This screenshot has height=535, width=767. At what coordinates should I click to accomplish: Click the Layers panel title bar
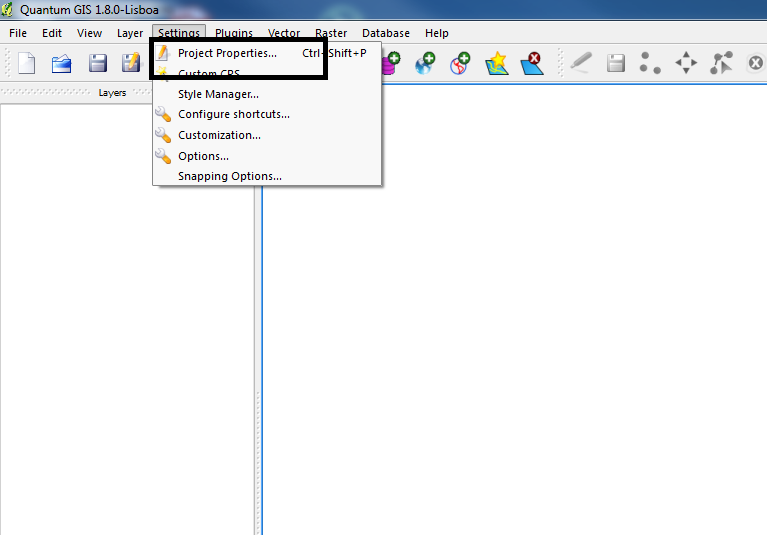tap(112, 93)
